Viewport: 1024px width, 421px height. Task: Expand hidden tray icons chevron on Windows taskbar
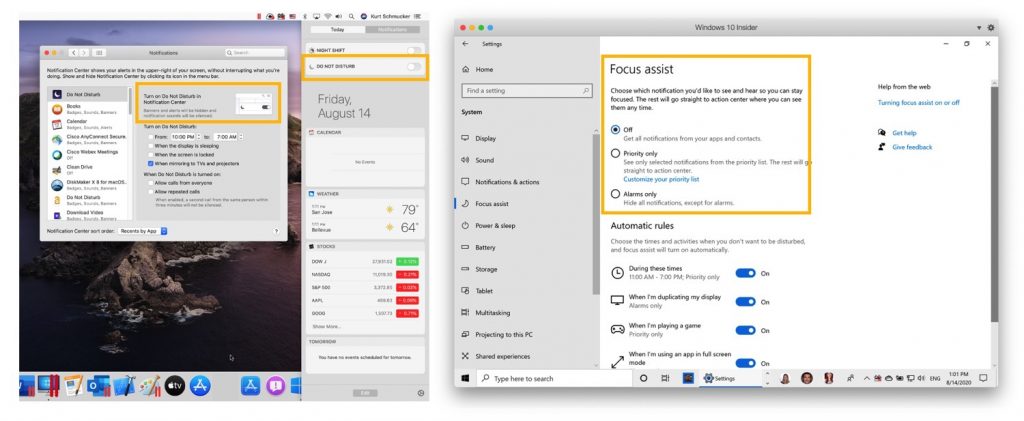click(867, 379)
